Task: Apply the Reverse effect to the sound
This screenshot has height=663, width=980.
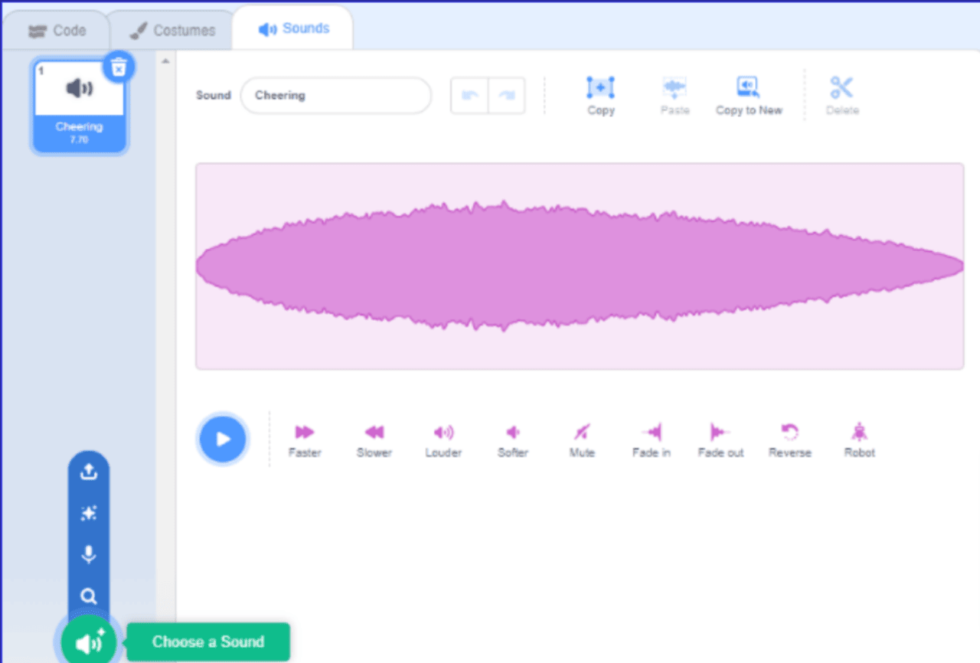Action: click(x=789, y=438)
